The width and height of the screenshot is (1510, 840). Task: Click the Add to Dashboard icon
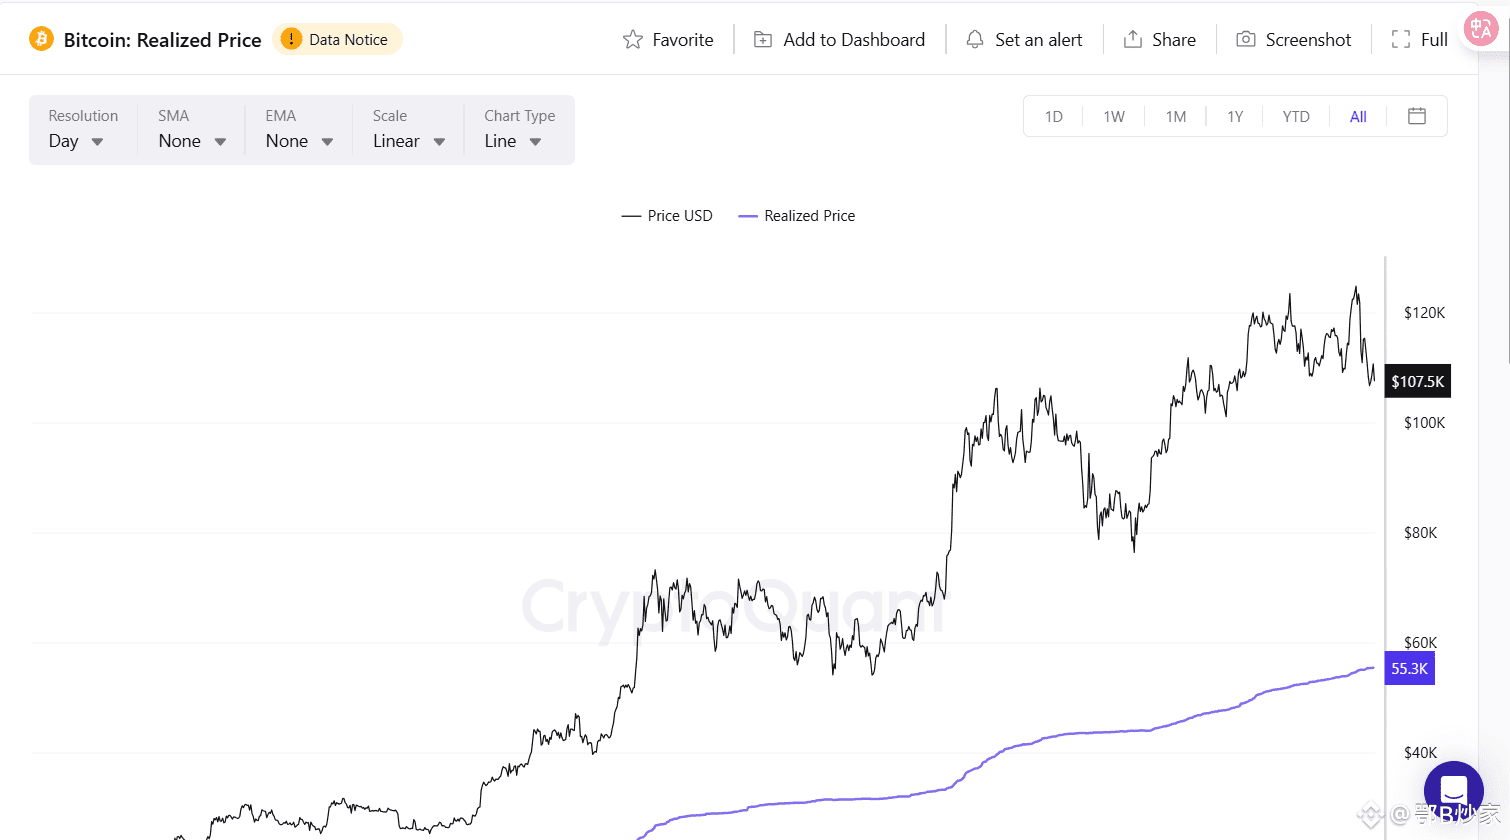point(763,40)
